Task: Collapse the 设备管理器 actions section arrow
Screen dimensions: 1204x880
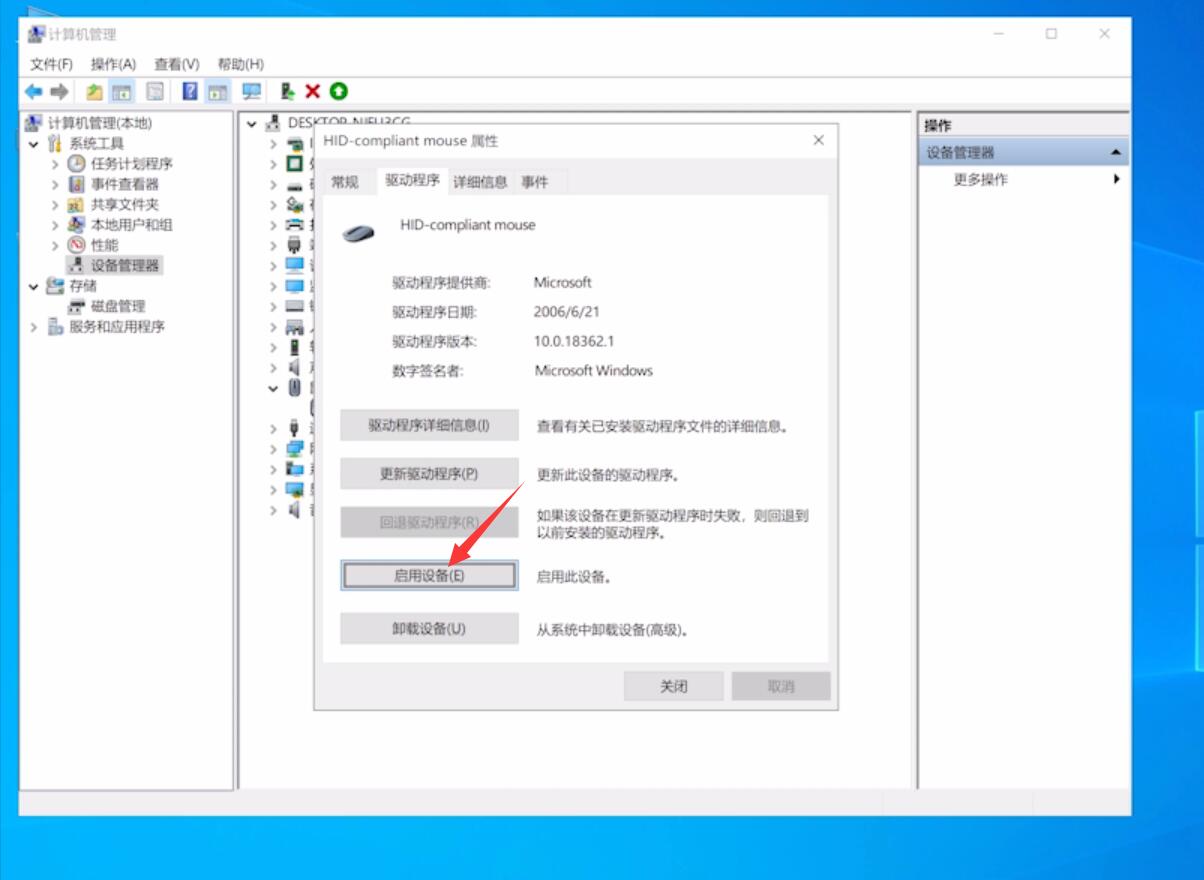Action: pos(1116,153)
